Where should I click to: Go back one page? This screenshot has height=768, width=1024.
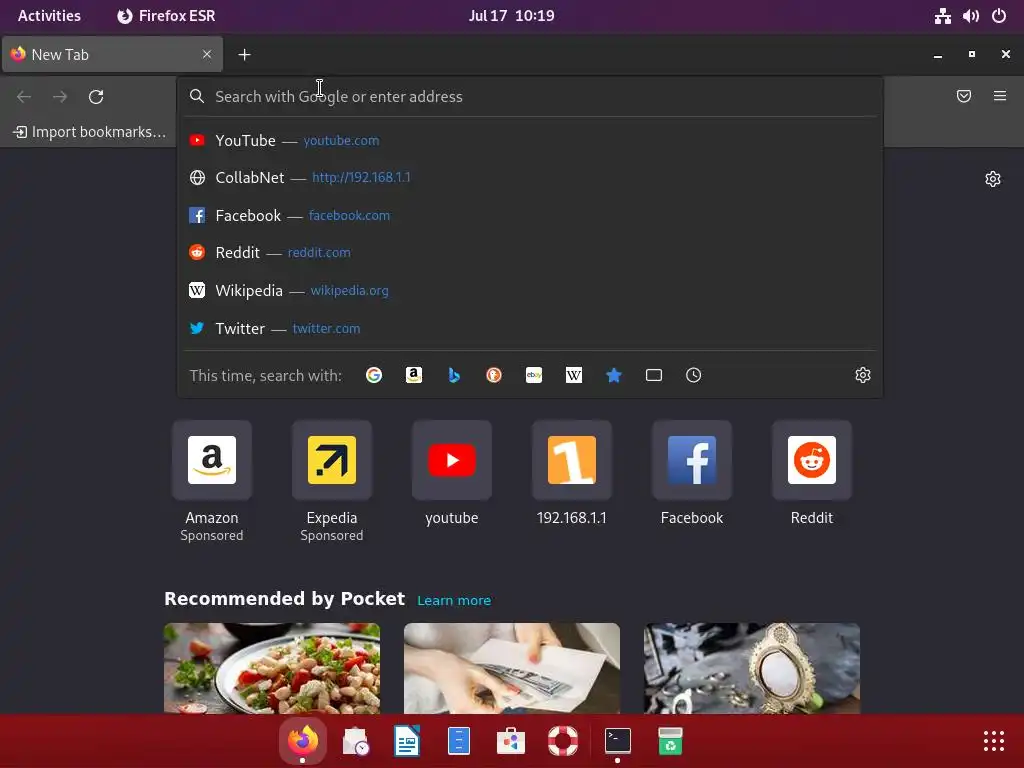(24, 97)
